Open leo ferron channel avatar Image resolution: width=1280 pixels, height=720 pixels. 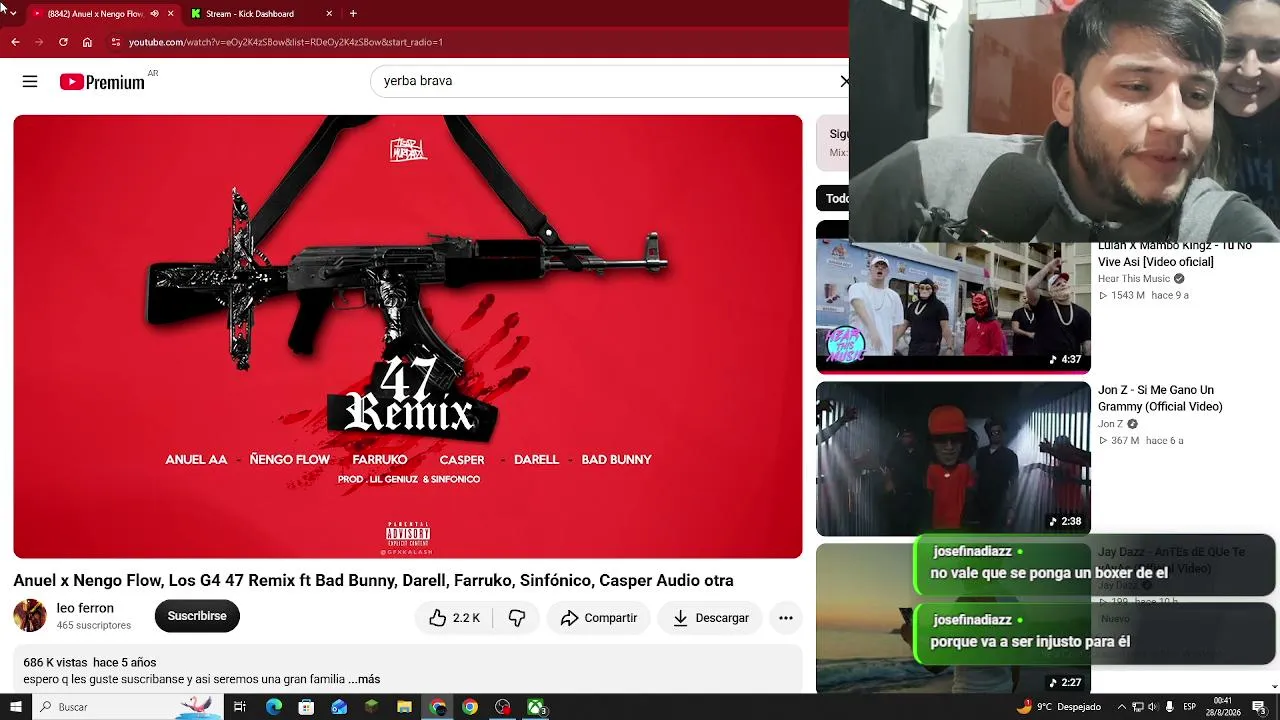[30, 616]
